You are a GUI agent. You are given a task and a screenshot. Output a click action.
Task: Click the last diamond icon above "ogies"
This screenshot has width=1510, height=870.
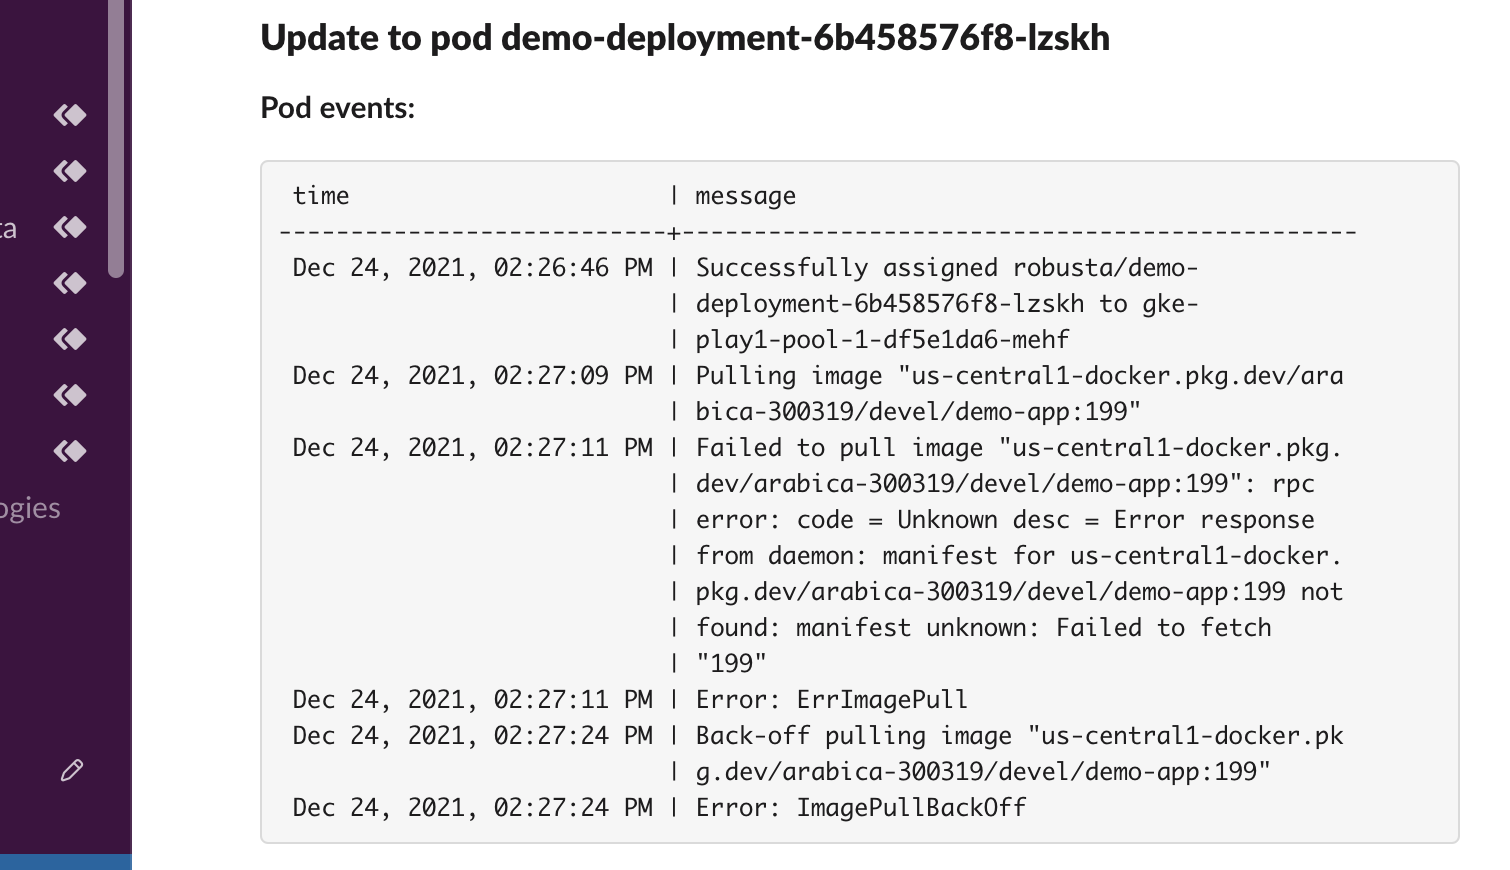click(x=70, y=451)
